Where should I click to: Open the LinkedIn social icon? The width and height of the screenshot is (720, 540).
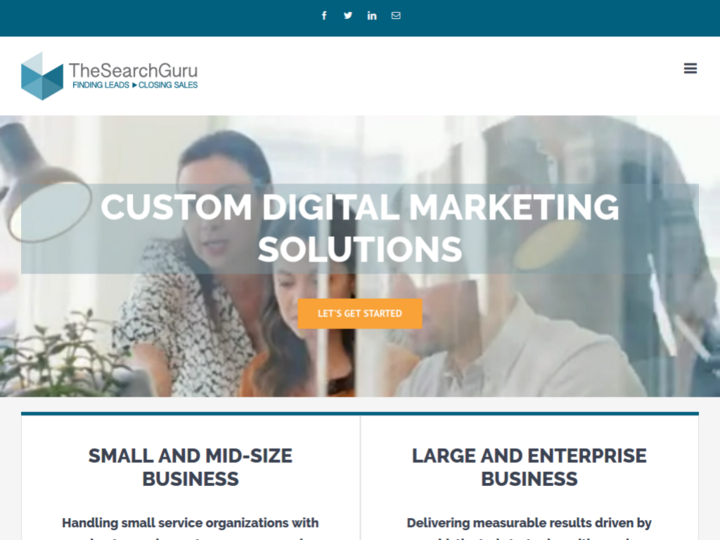[x=372, y=16]
